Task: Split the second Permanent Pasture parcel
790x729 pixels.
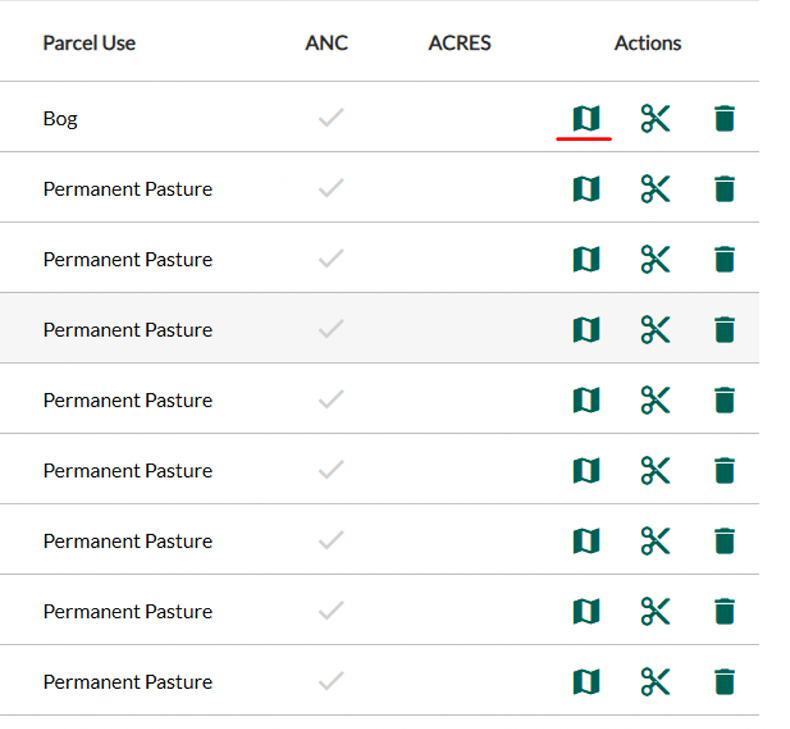Action: click(x=655, y=260)
